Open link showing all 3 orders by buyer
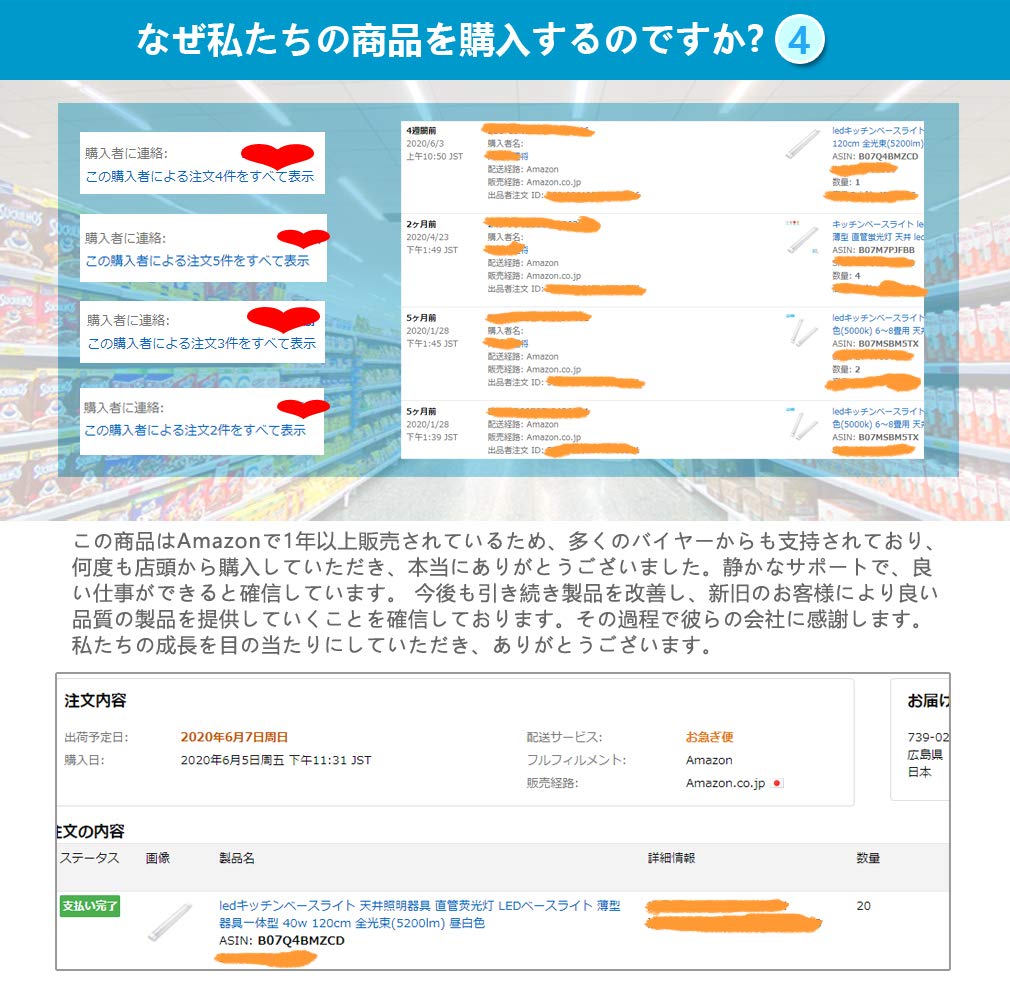1010x992 pixels. coord(202,343)
